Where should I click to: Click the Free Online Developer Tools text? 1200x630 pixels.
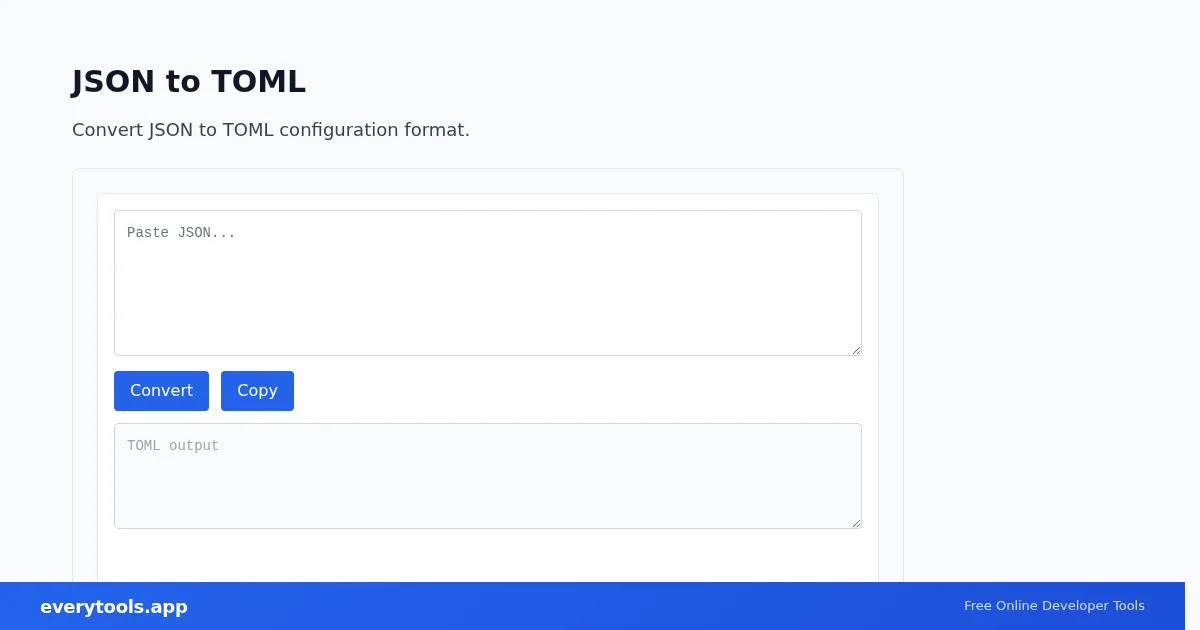(x=1054, y=606)
